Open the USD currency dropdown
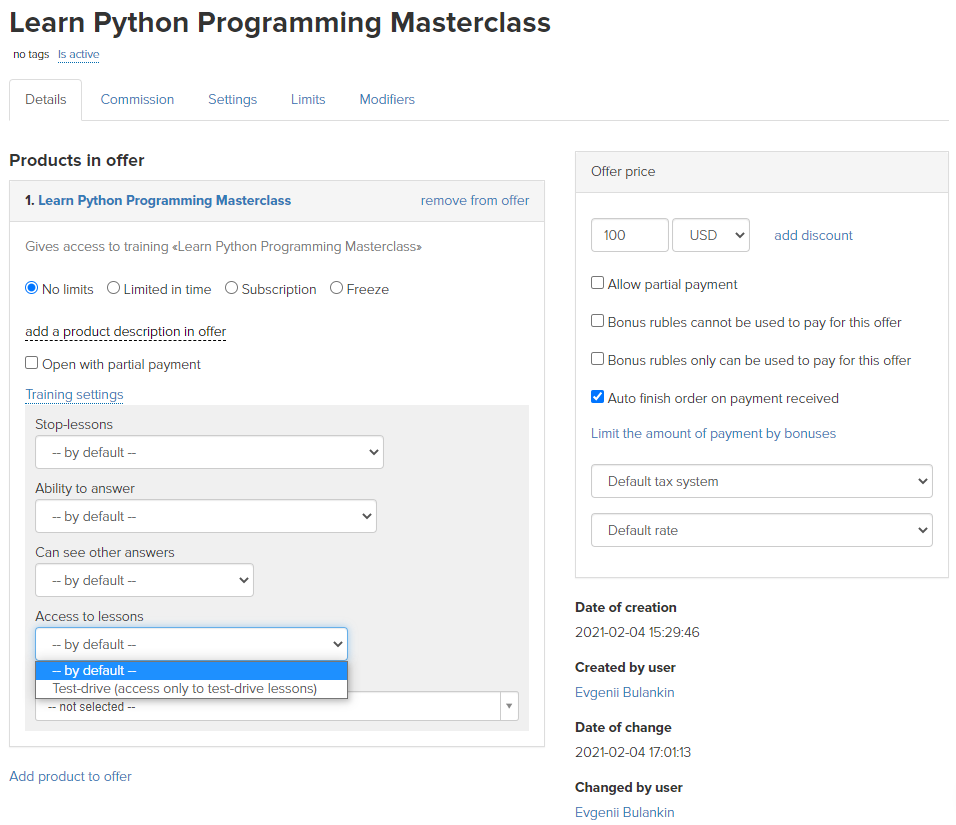 tap(711, 235)
